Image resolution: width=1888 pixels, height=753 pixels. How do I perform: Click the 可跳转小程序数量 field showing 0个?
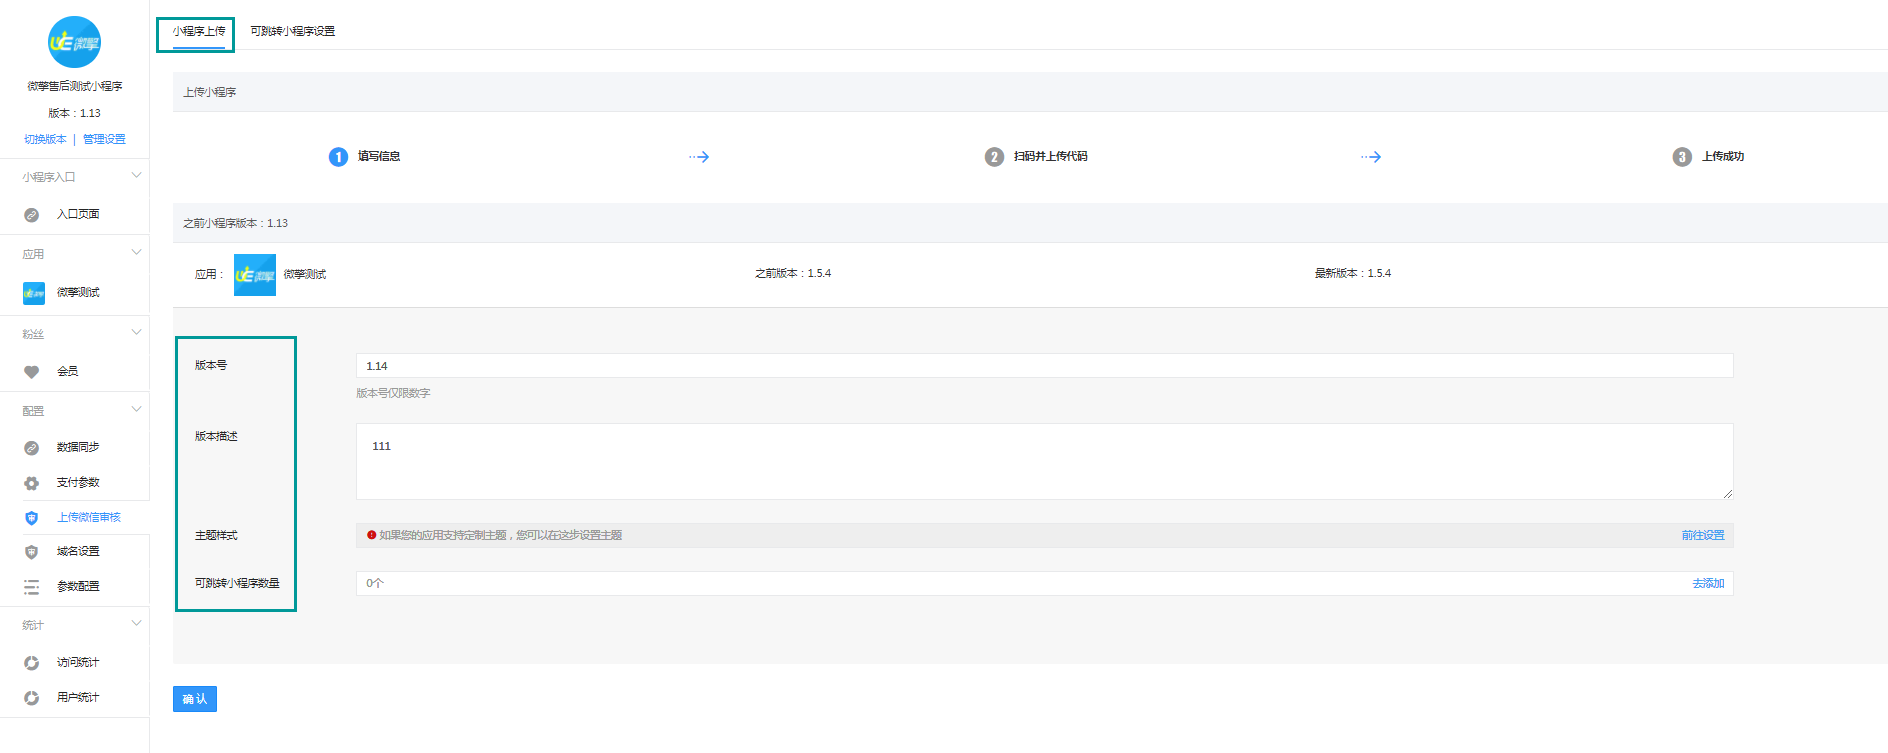1044,583
